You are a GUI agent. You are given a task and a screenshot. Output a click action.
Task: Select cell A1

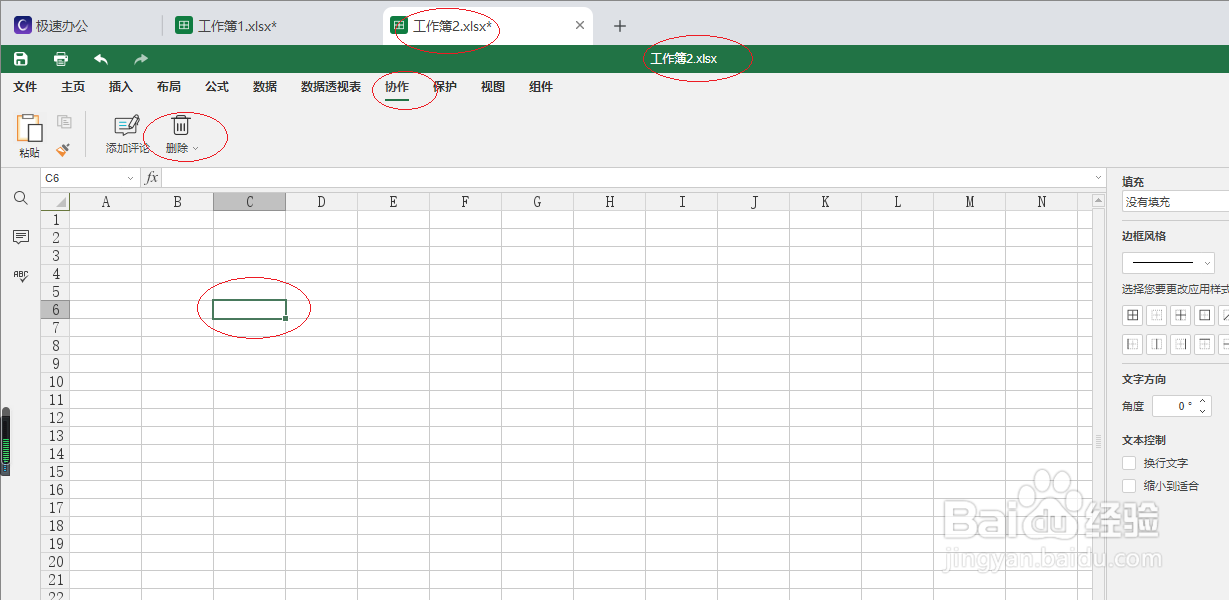pos(105,220)
